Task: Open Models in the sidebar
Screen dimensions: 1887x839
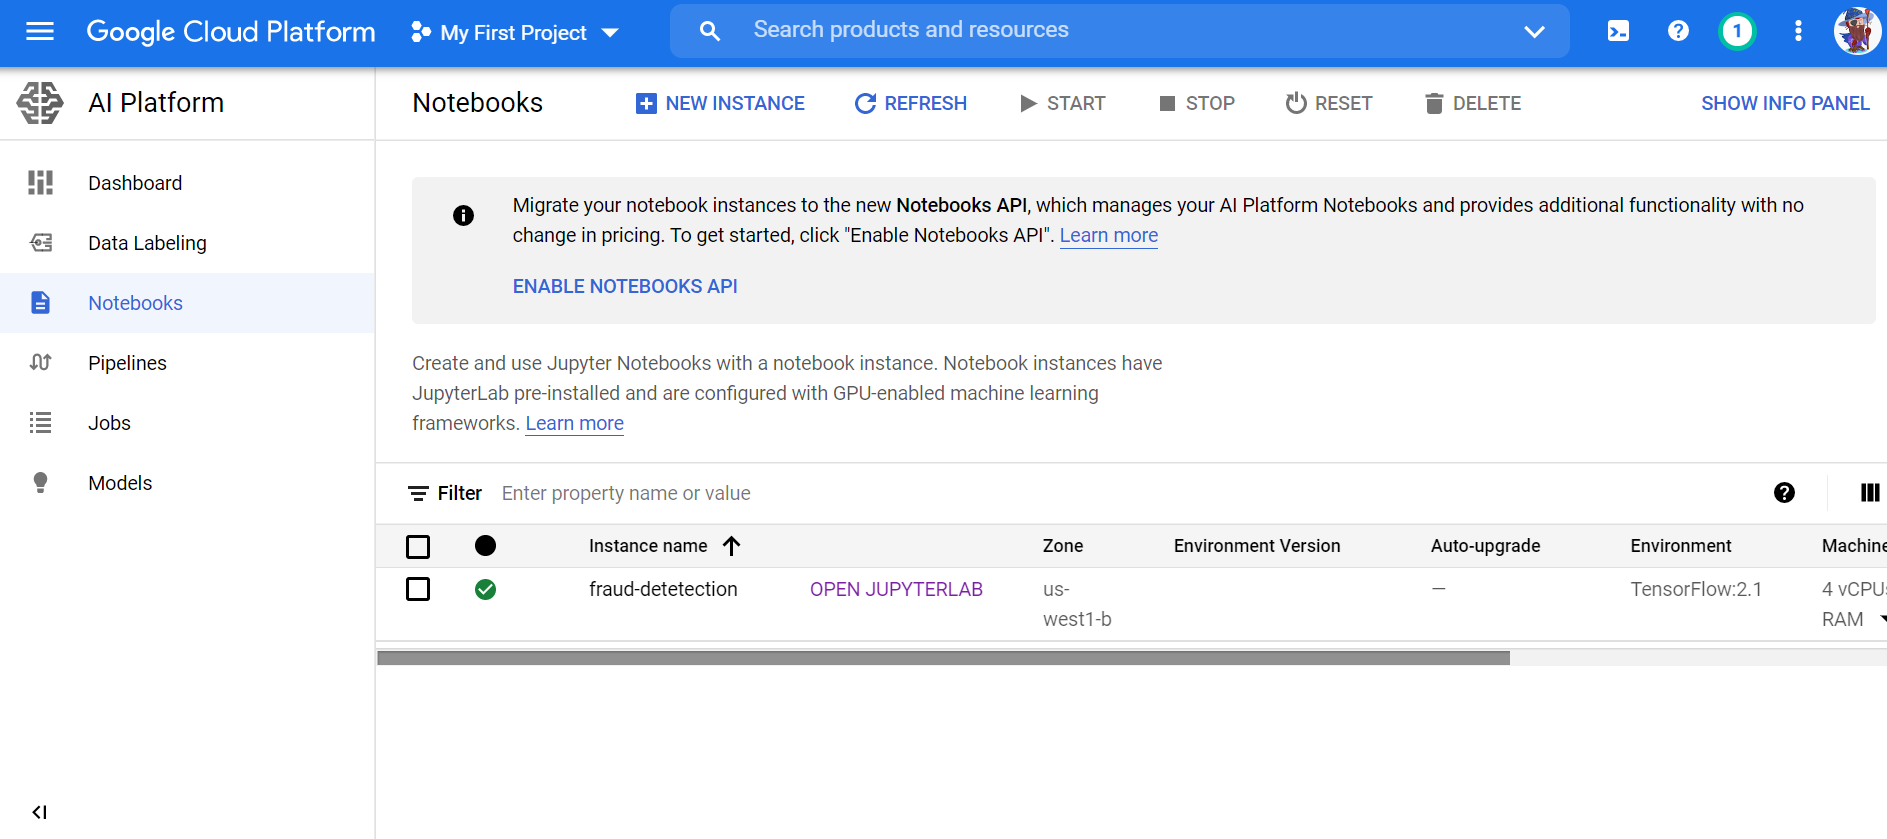Action: click(187, 483)
